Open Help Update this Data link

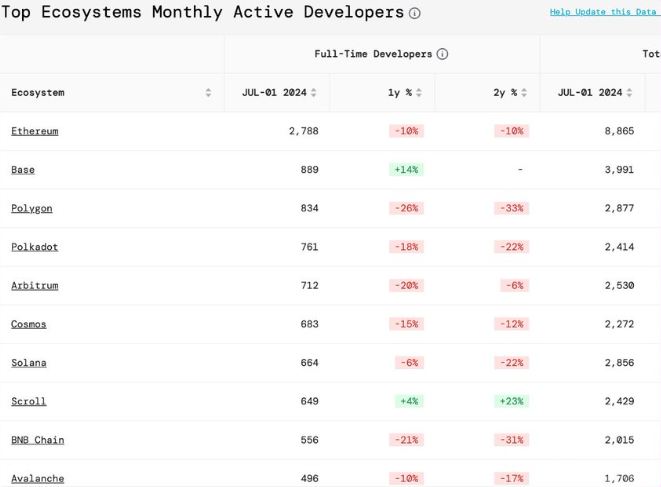(603, 12)
